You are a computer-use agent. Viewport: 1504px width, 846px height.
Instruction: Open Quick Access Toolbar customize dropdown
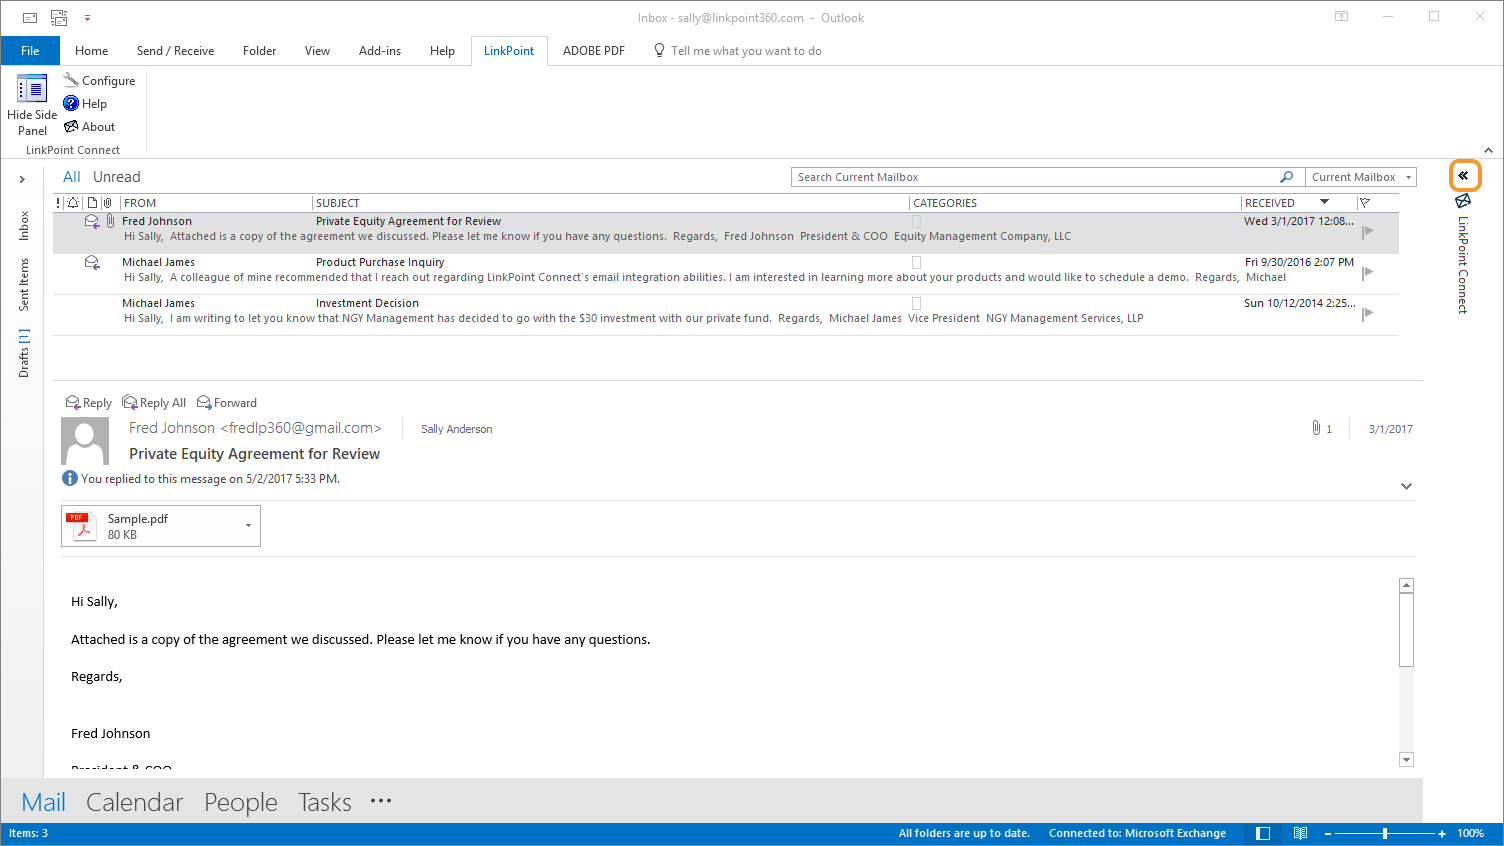(87, 18)
